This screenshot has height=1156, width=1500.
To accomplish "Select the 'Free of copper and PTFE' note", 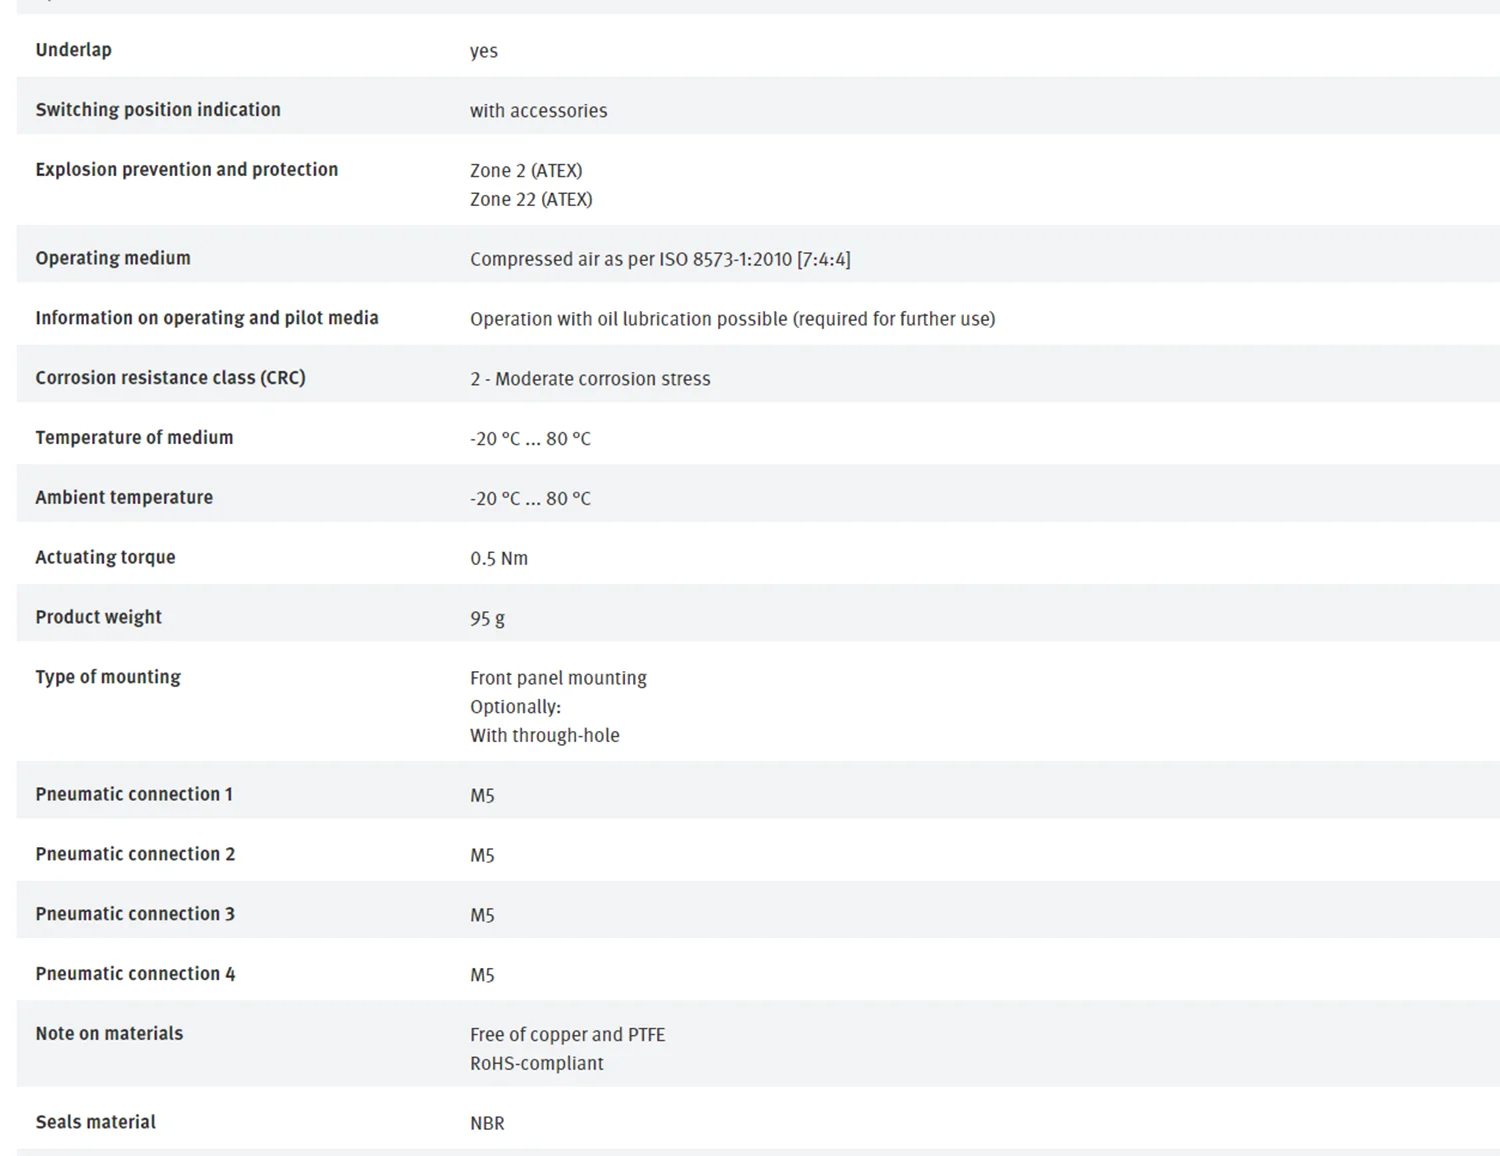I will [567, 1035].
